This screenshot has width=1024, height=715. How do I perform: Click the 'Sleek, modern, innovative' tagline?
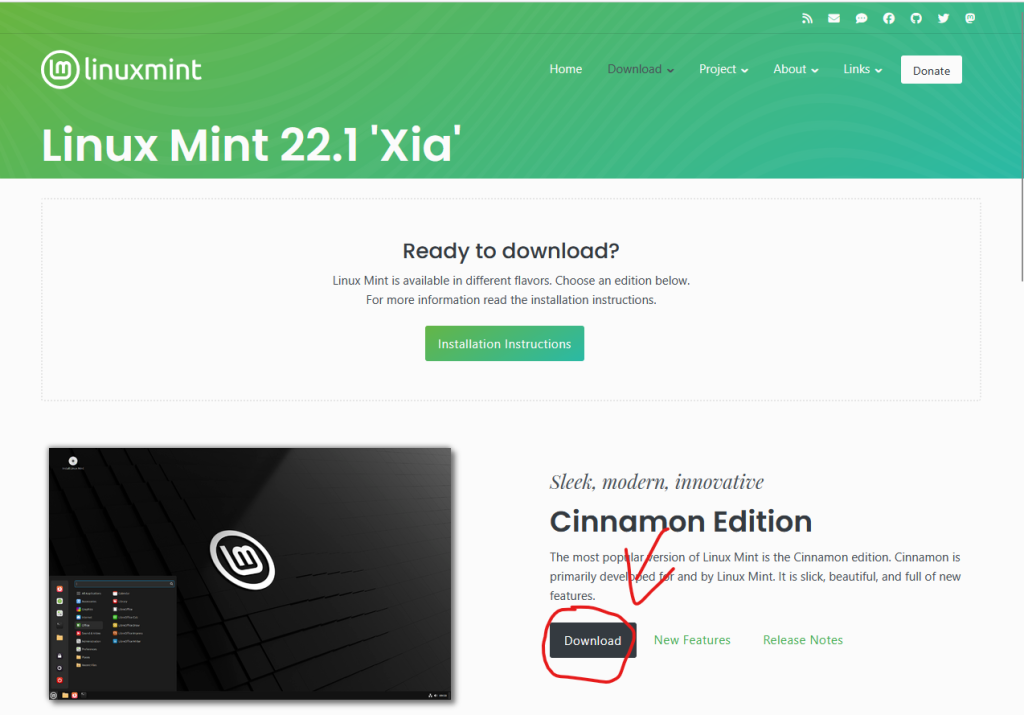[656, 482]
